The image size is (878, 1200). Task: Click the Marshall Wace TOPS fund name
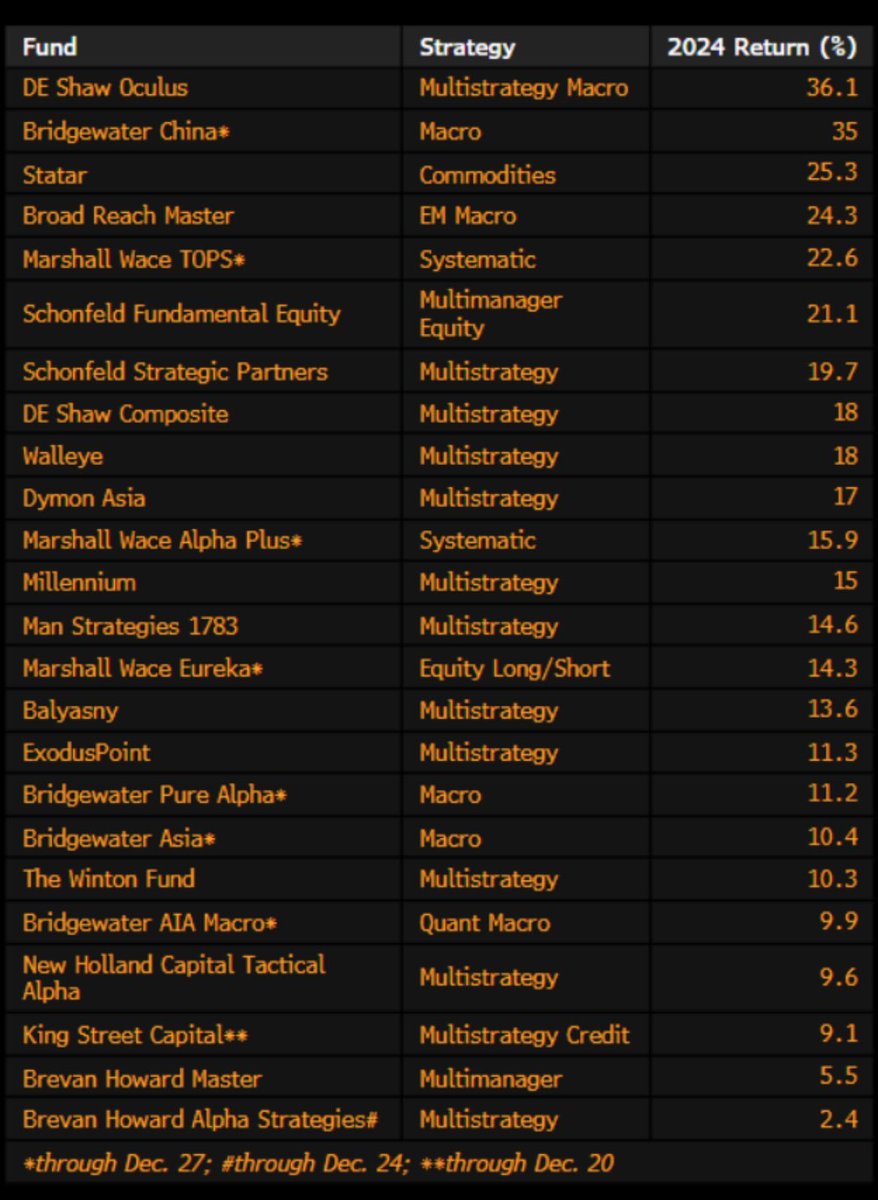134,259
